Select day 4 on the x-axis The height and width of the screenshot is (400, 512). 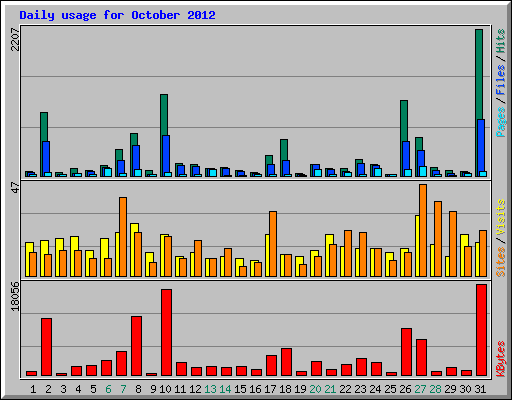click(x=78, y=389)
